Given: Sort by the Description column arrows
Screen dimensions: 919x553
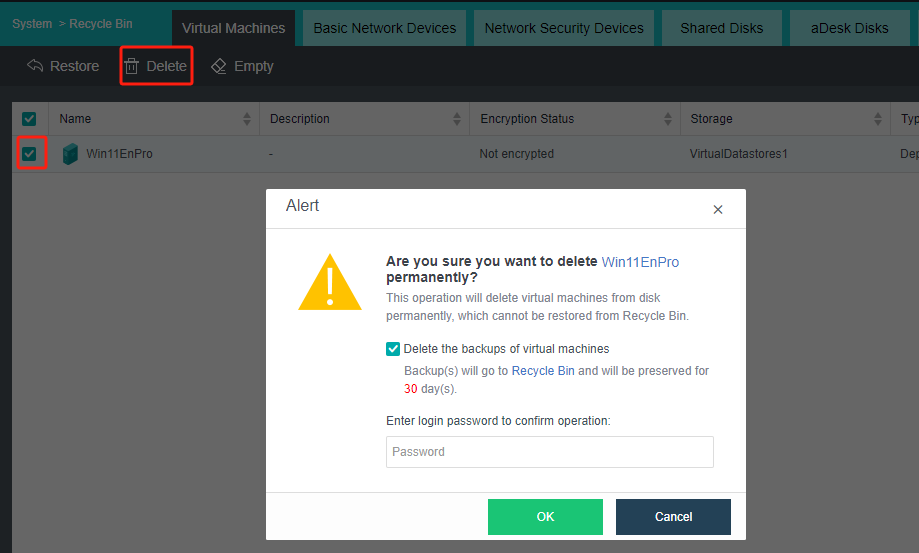Looking at the screenshot, I should [x=458, y=119].
